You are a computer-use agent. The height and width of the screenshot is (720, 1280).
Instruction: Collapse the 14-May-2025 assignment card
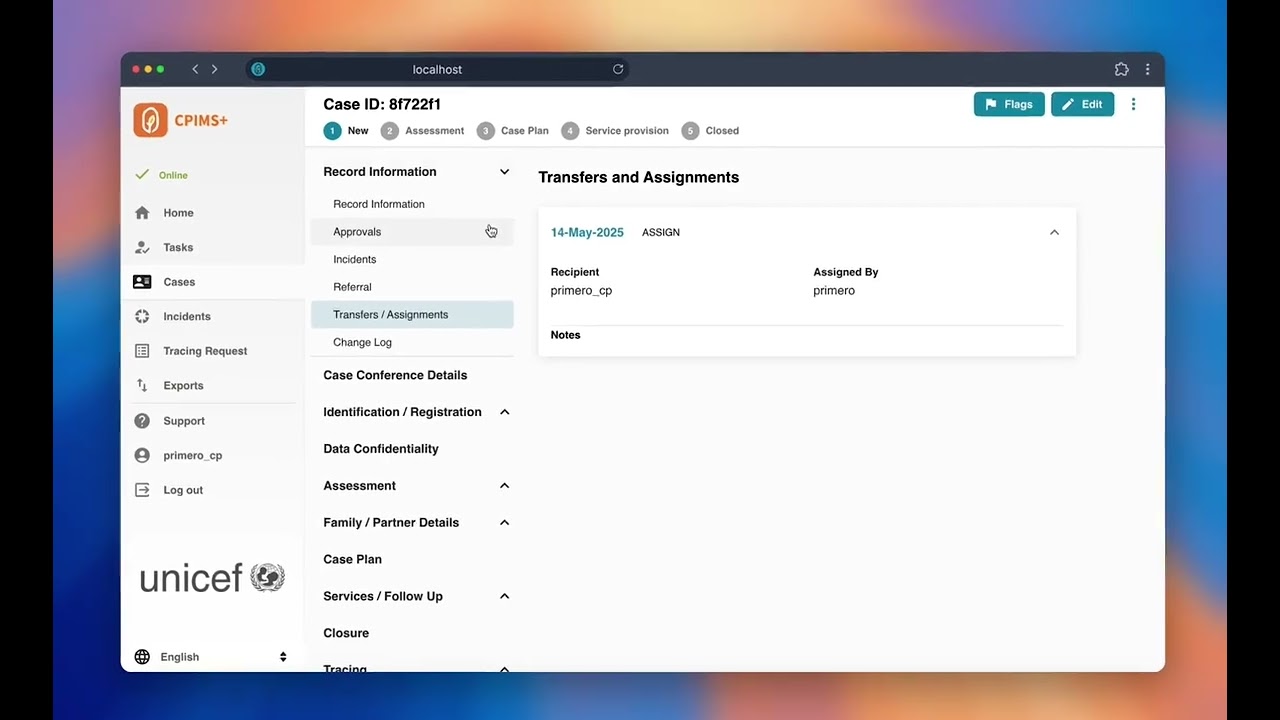pyautogui.click(x=1054, y=232)
